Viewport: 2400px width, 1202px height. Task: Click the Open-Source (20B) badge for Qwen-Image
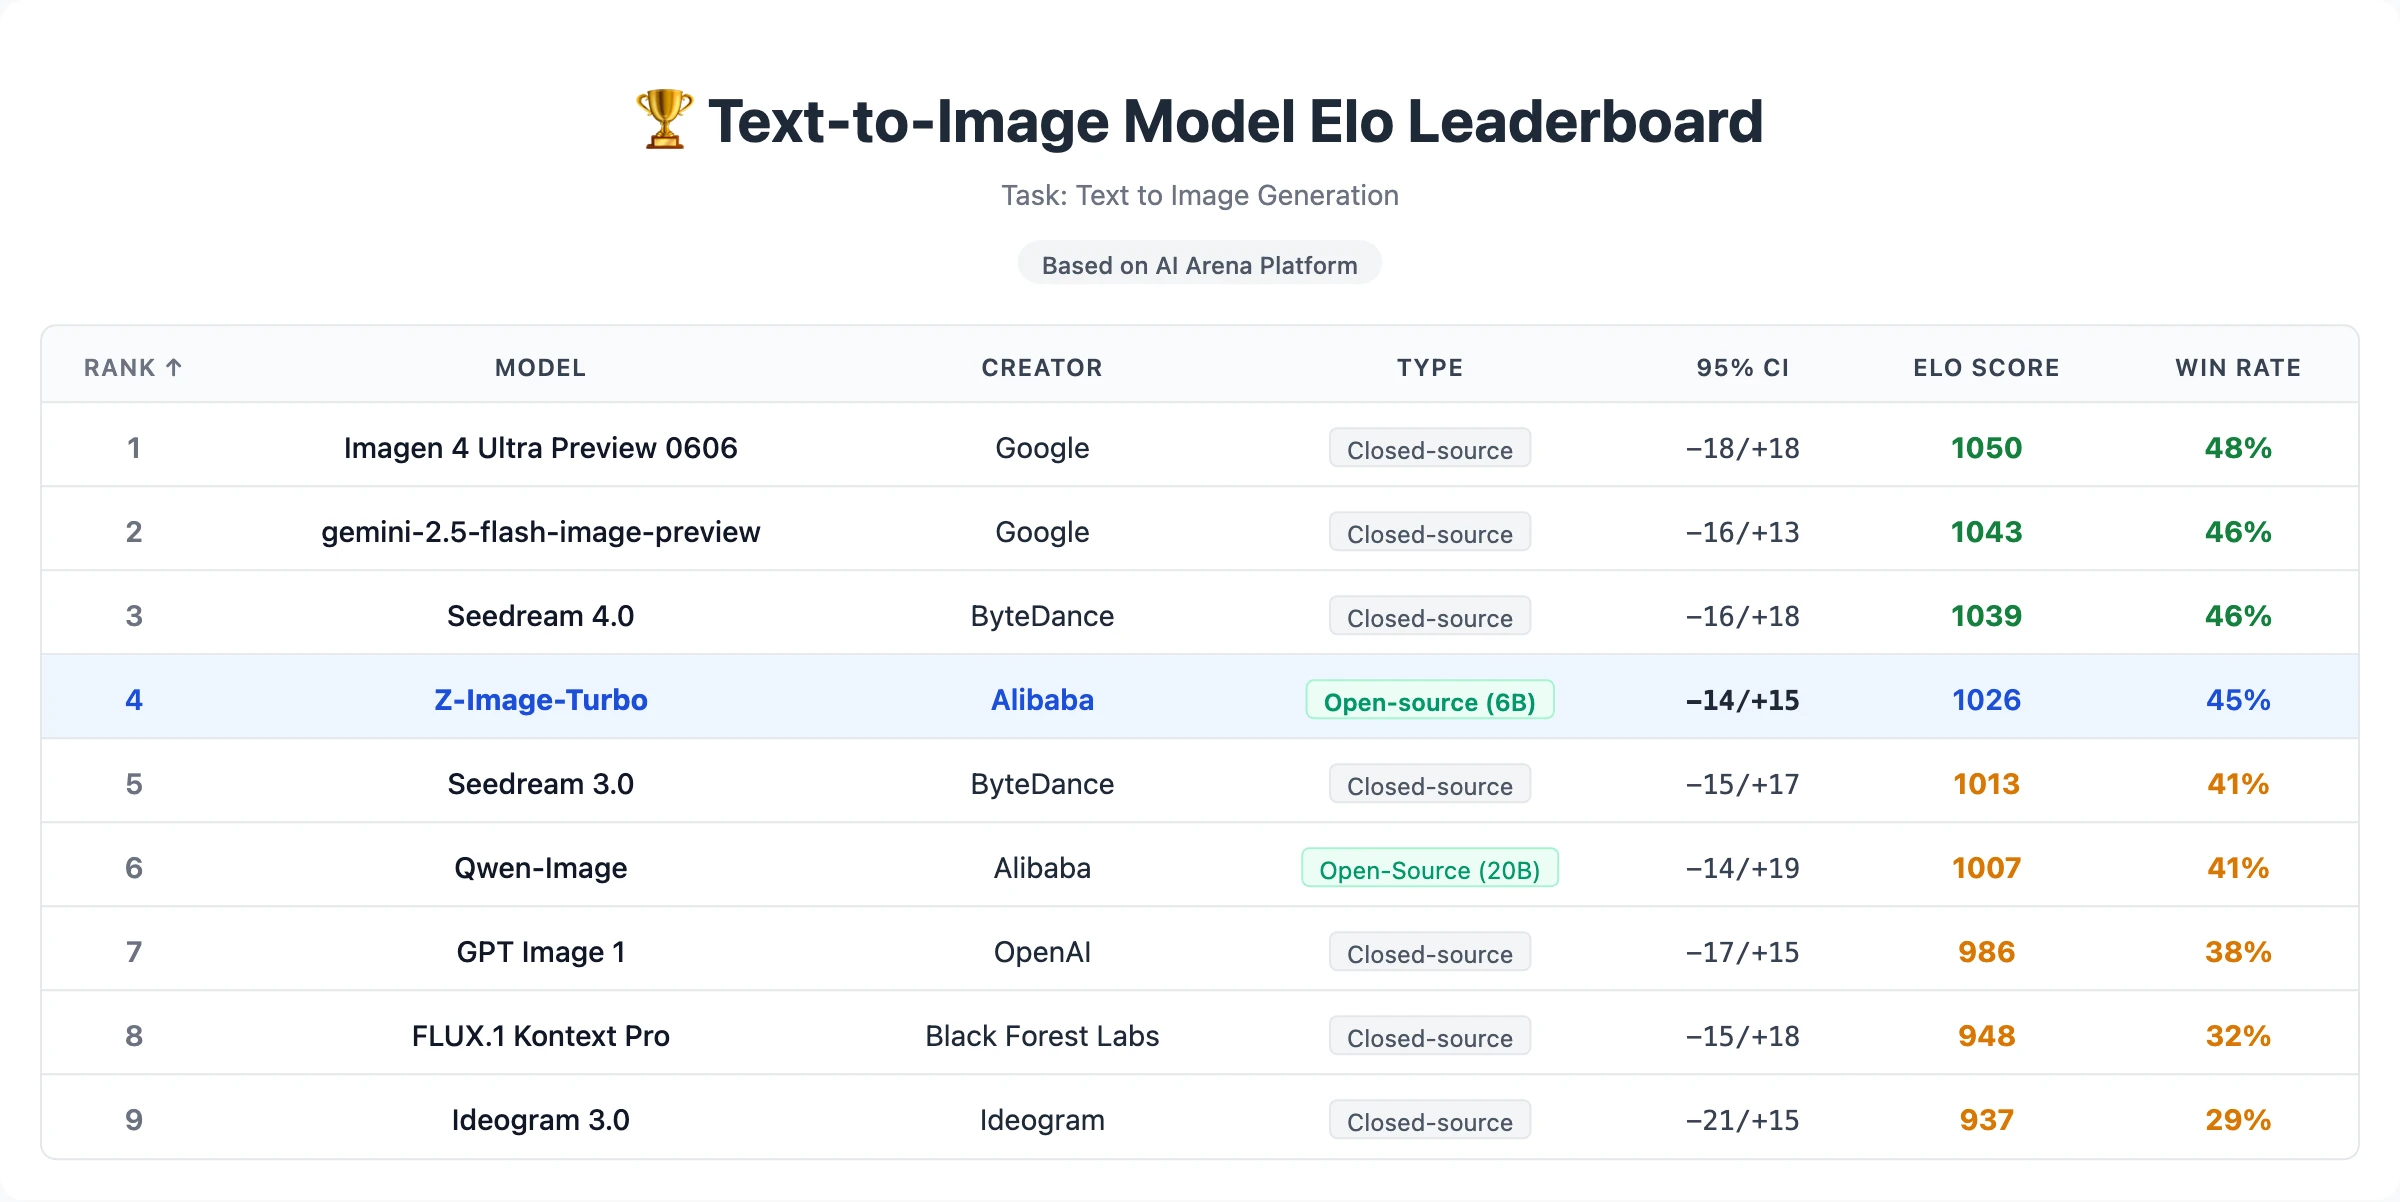click(1429, 869)
